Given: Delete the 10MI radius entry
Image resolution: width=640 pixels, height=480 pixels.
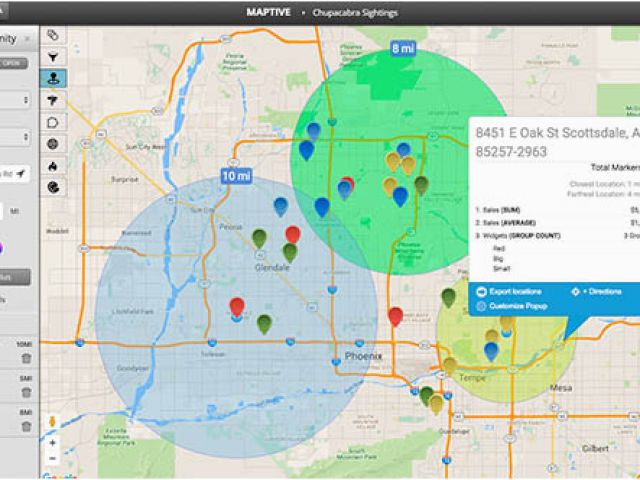Looking at the screenshot, I should tap(26, 359).
